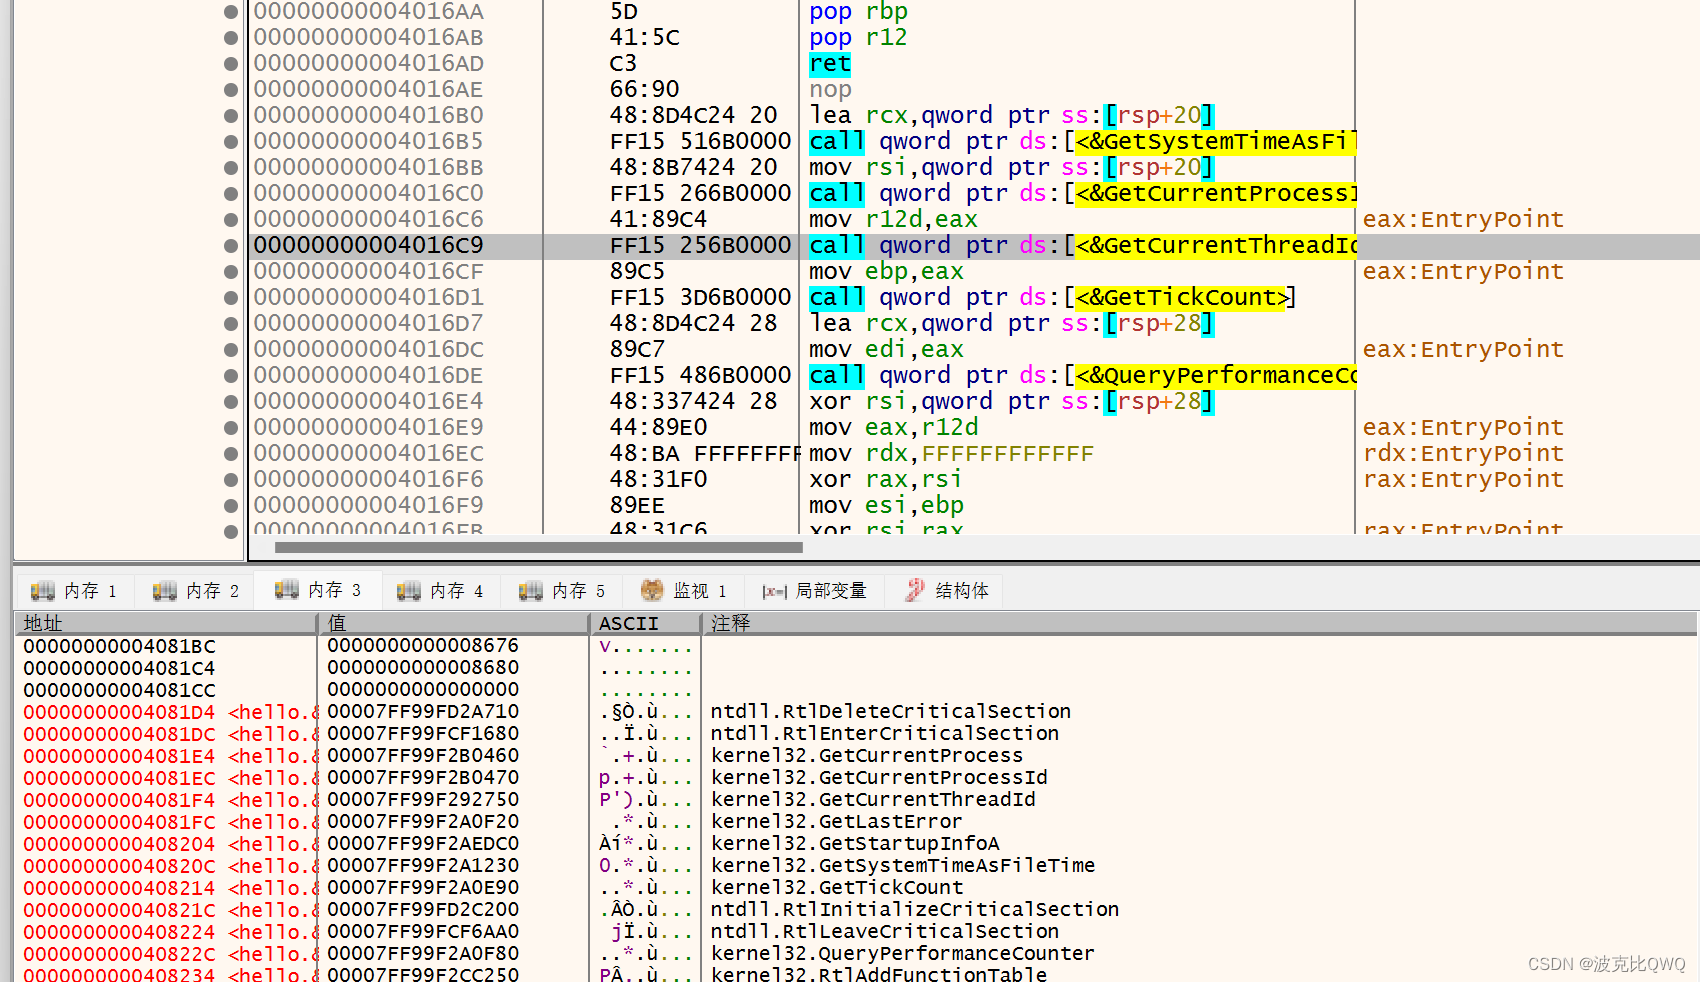Switch to 内存 5 tab
Viewport: 1700px width, 982px height.
point(562,591)
